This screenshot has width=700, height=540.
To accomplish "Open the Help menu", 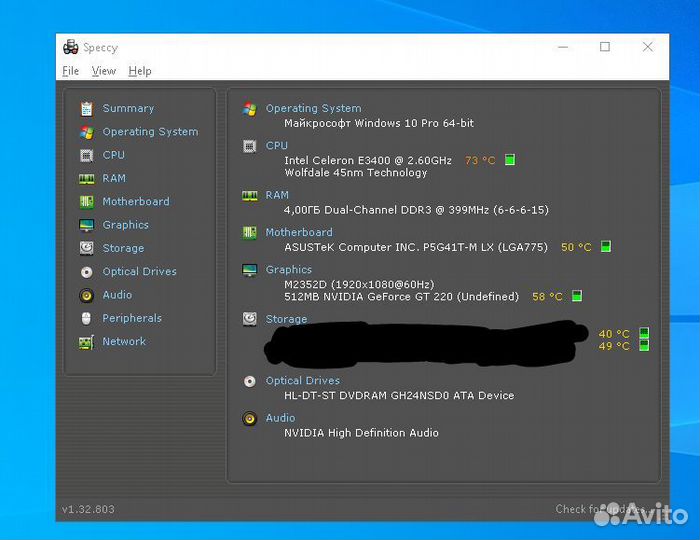I will tap(140, 71).
